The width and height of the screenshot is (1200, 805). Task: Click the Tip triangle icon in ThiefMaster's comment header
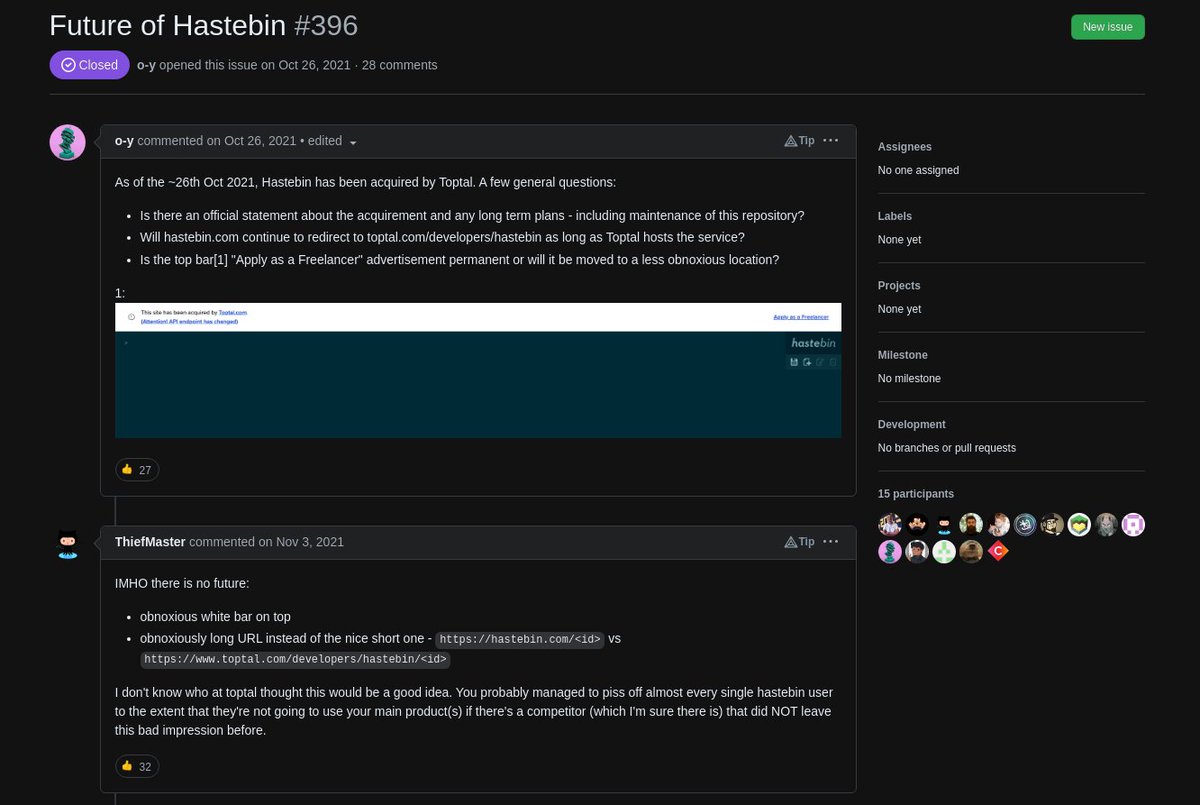point(791,542)
